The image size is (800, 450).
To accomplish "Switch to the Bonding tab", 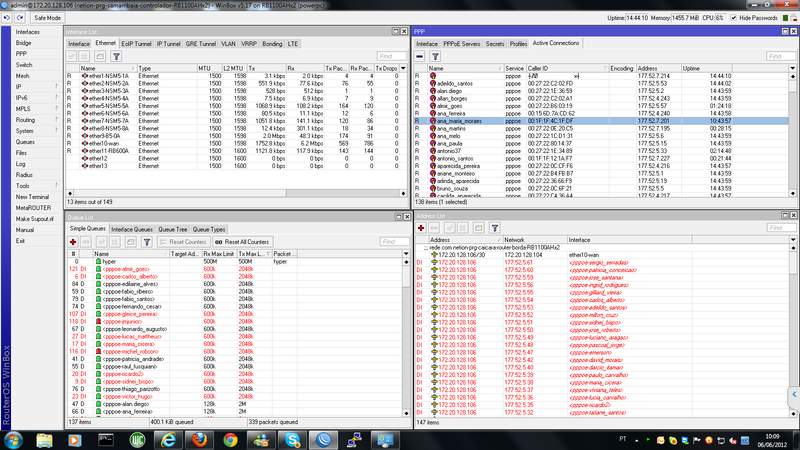I will tap(272, 44).
